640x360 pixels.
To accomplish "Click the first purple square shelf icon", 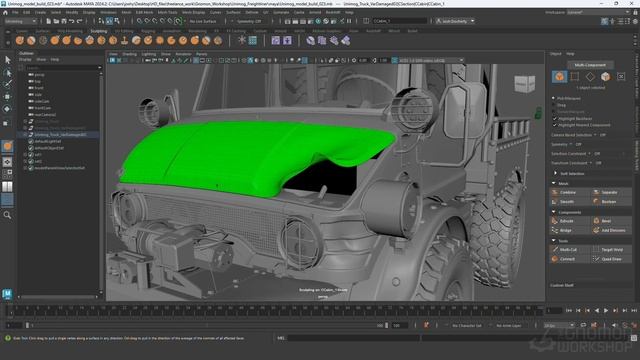I will (x=276, y=40).
